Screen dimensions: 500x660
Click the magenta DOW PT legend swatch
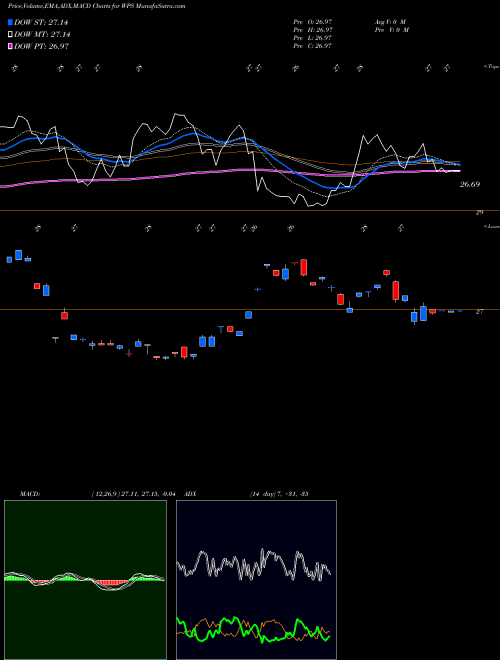(x=11, y=46)
